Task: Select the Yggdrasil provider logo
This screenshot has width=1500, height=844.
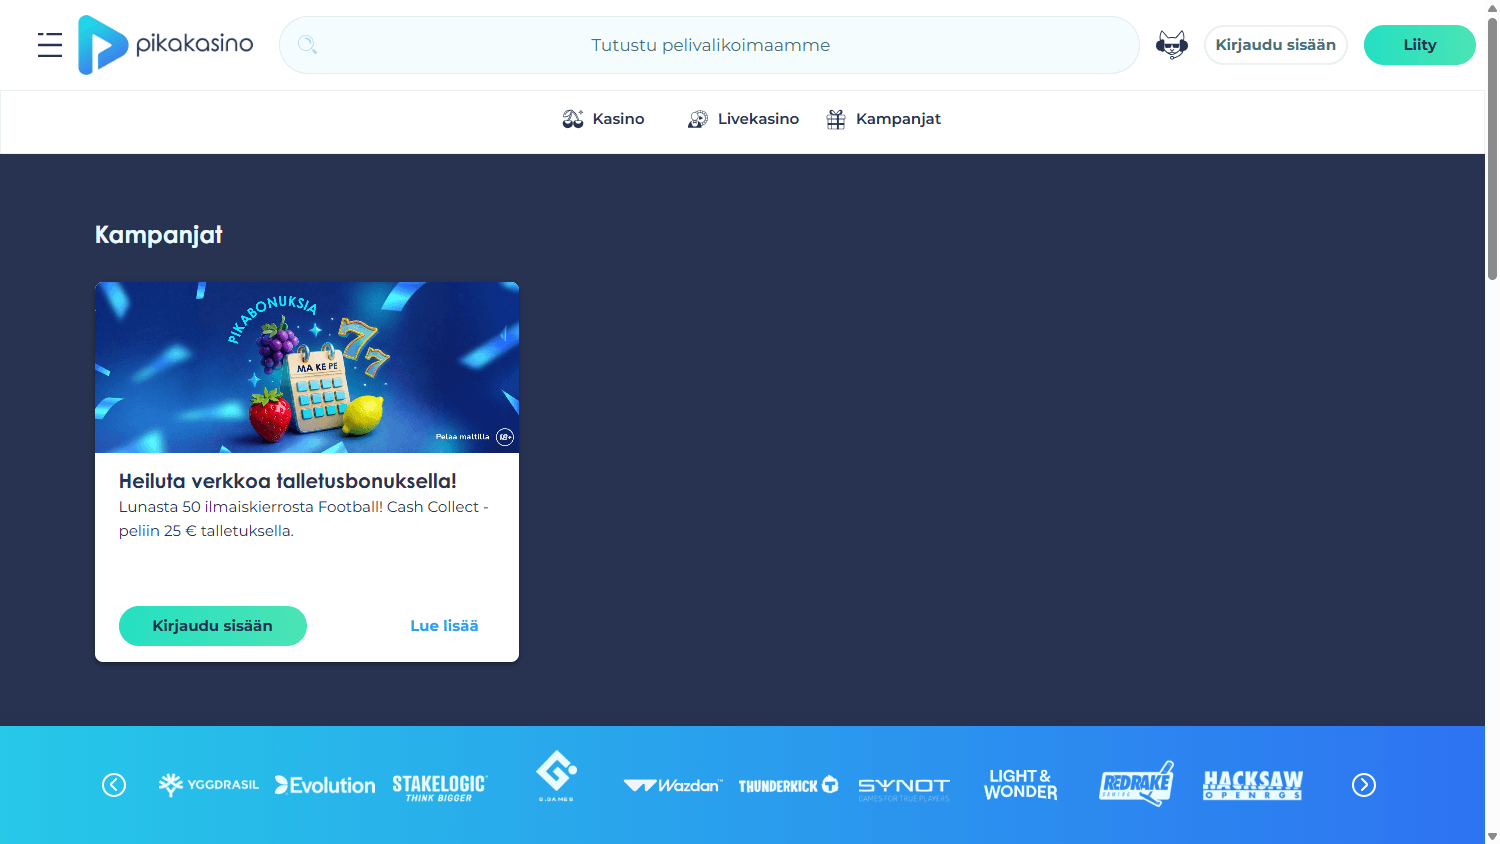Action: 208,785
